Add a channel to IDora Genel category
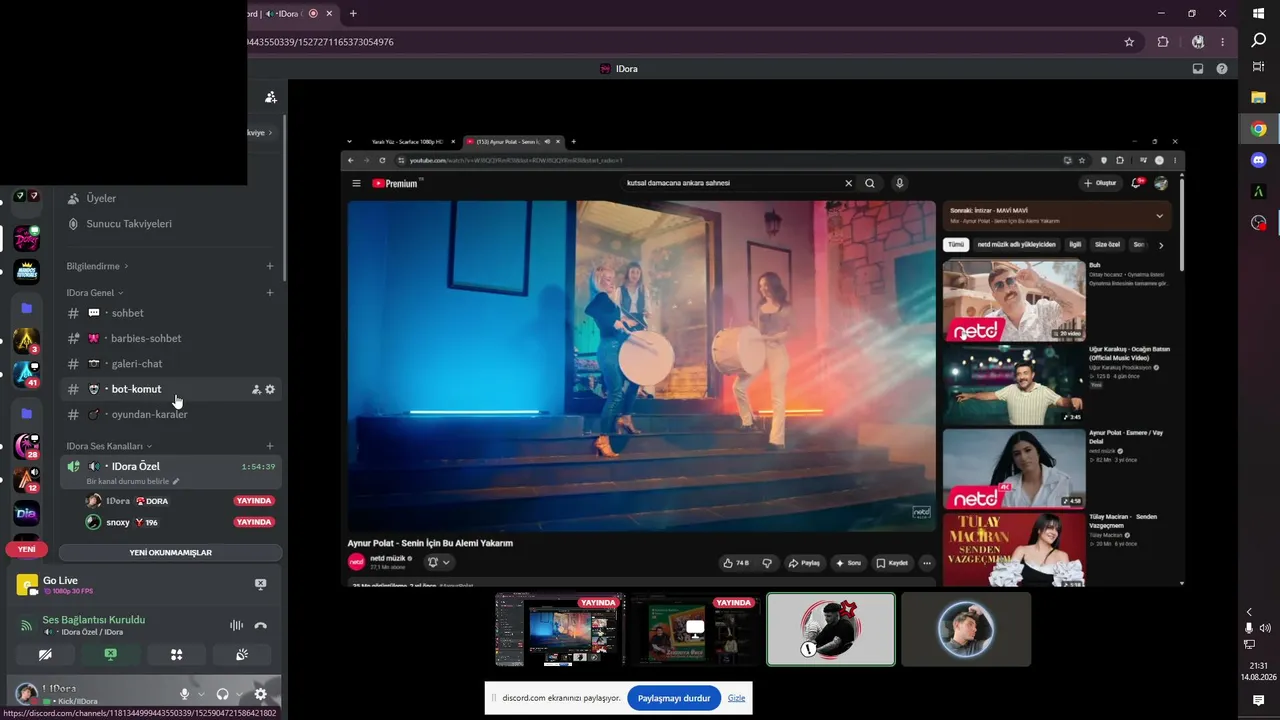Image resolution: width=1280 pixels, height=720 pixels. point(270,293)
